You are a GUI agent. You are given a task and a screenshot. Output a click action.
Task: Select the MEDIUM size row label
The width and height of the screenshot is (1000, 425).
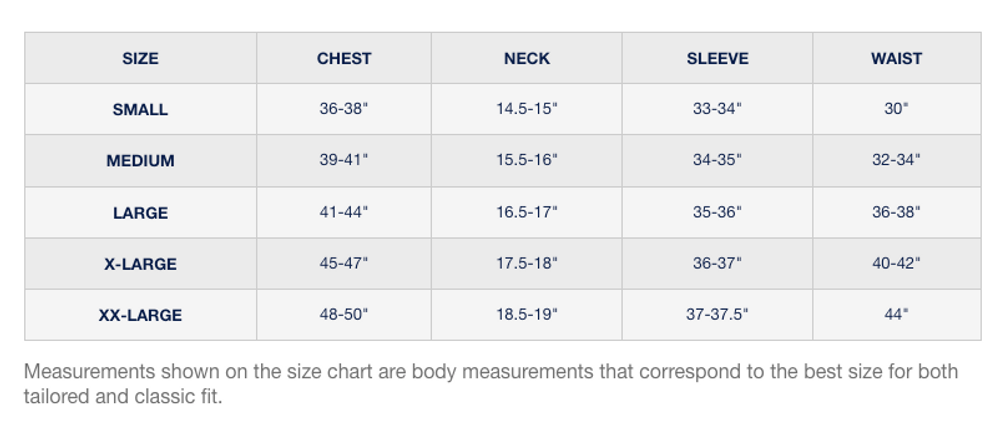click(140, 160)
